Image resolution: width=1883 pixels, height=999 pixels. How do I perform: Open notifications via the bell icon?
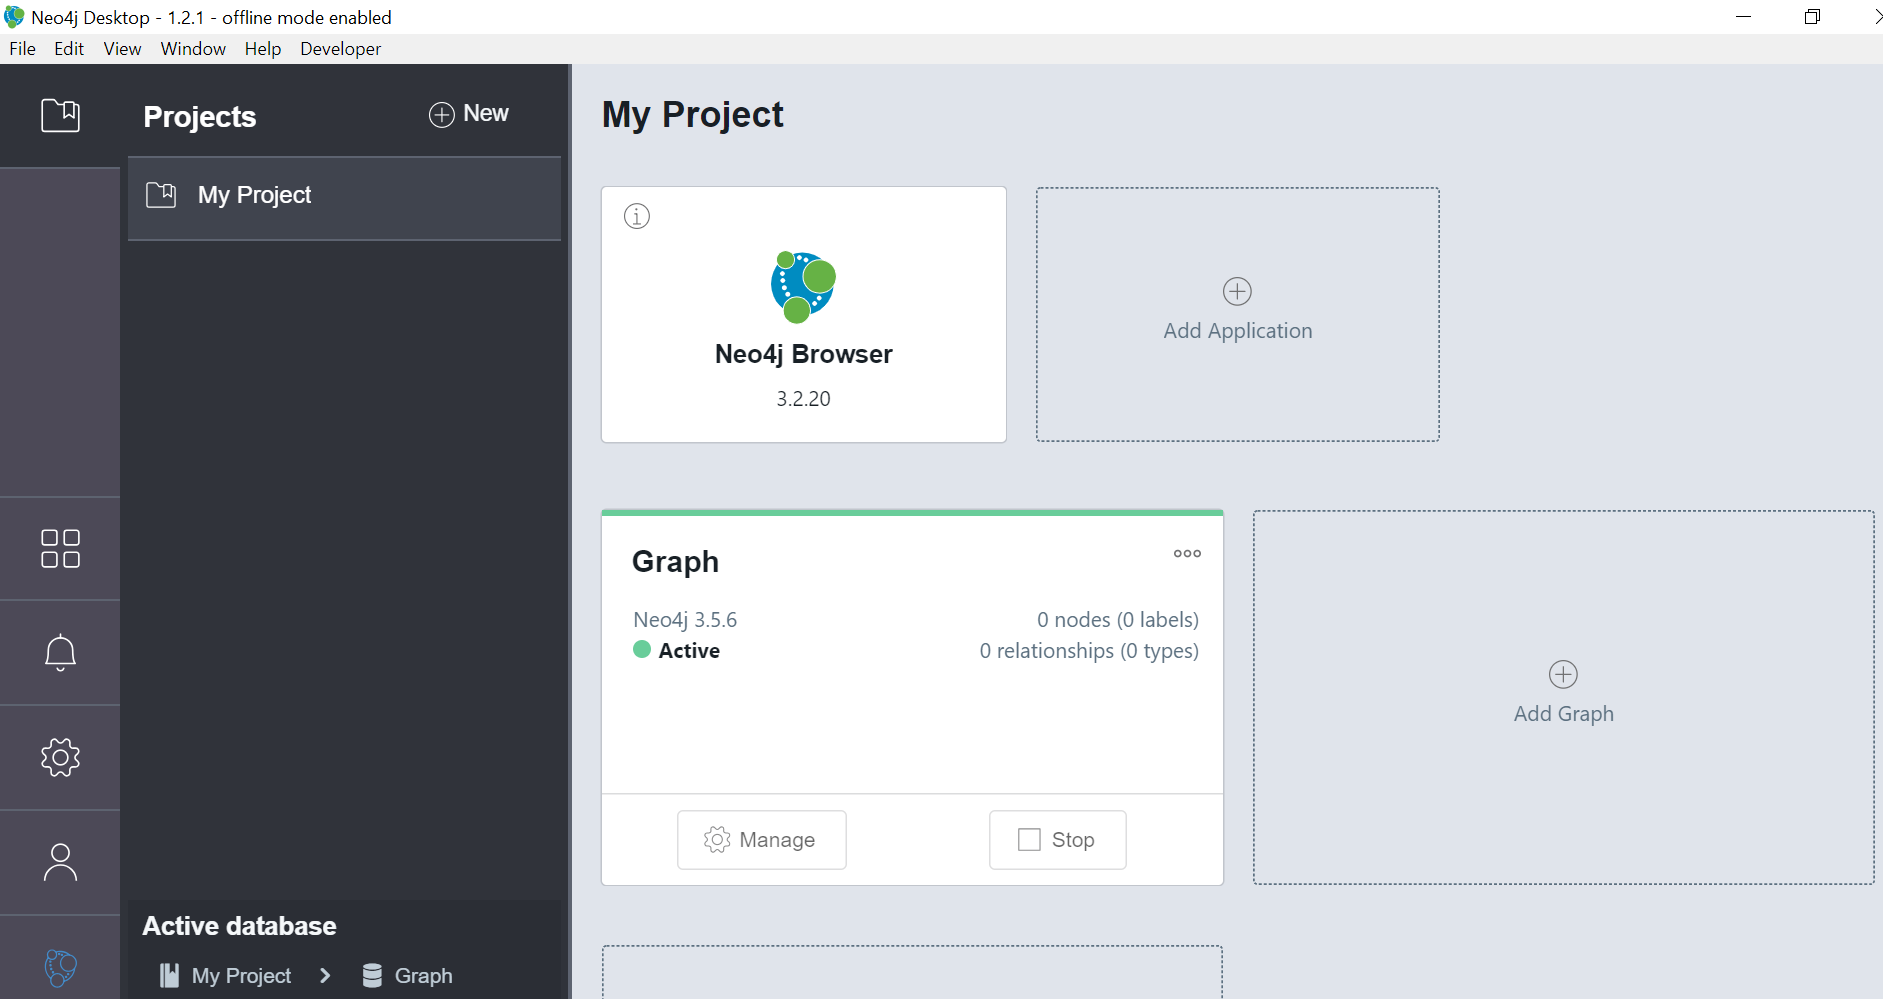click(x=60, y=652)
